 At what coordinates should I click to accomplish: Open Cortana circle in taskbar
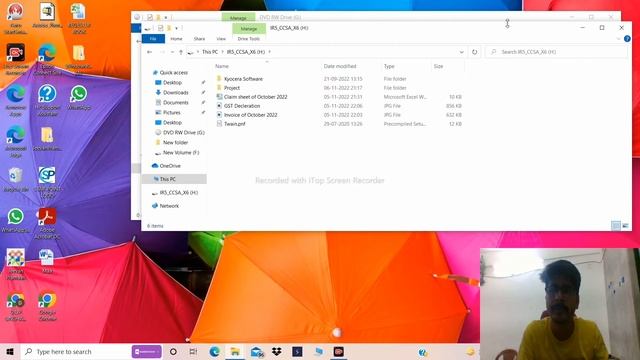tap(173, 351)
